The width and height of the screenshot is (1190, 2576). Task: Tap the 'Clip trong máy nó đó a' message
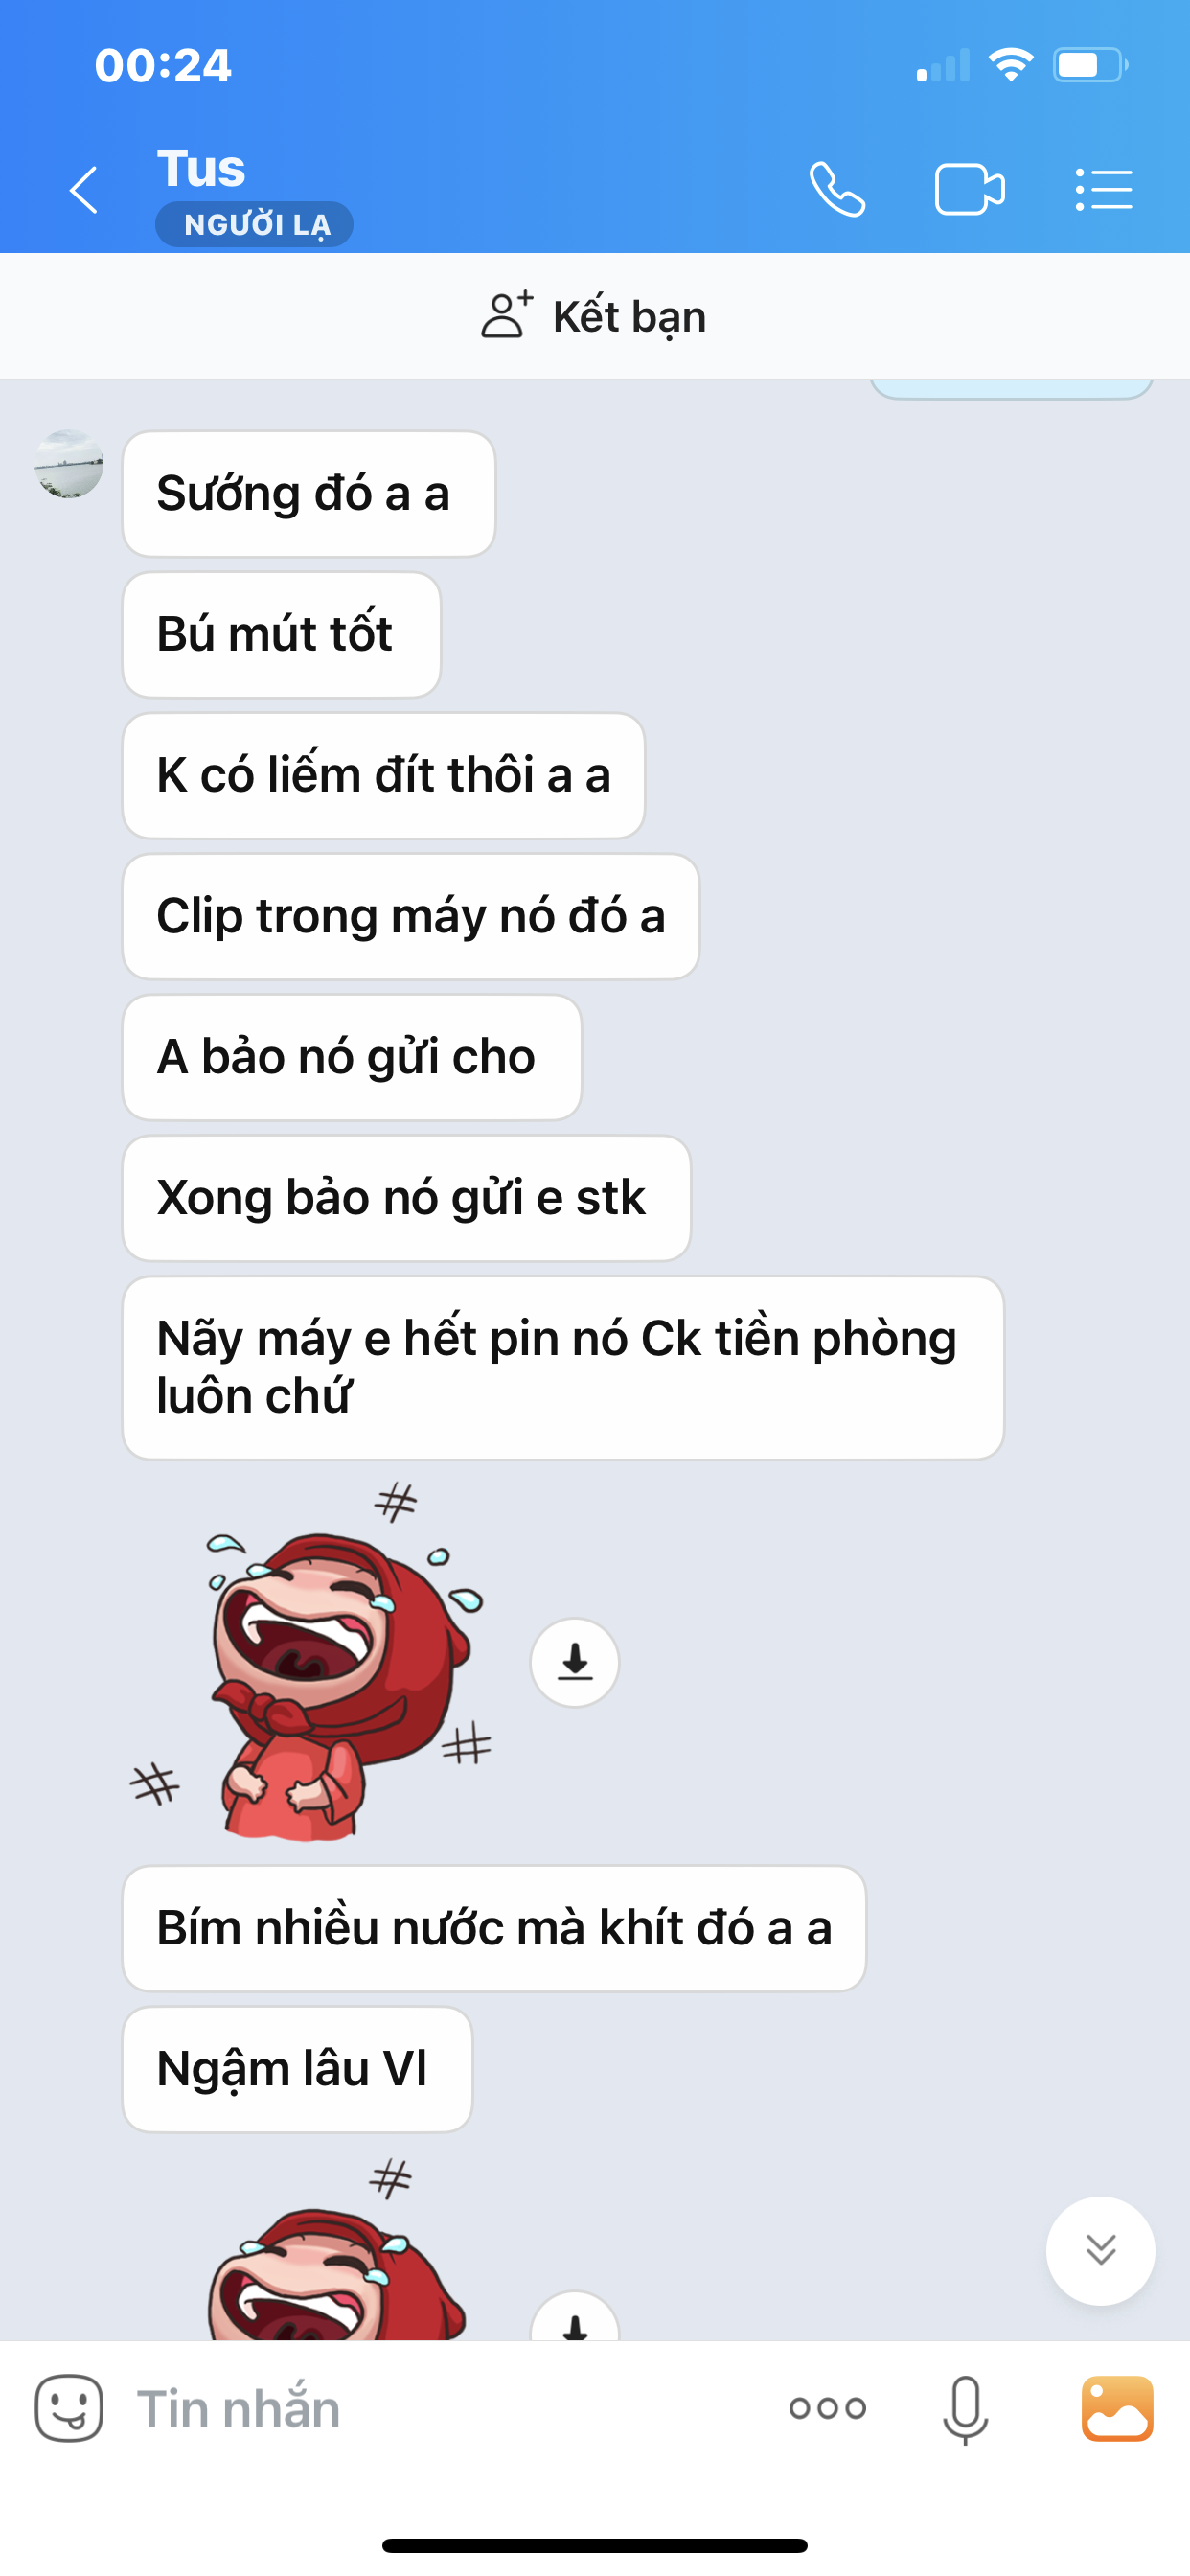click(411, 916)
